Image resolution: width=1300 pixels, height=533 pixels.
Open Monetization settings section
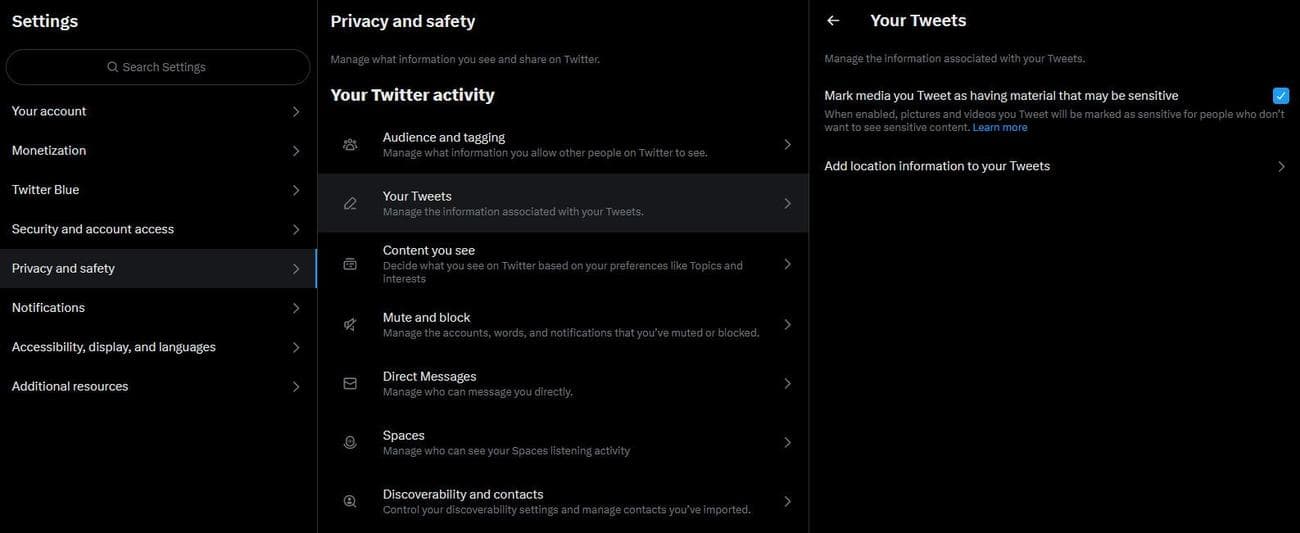[49, 151]
